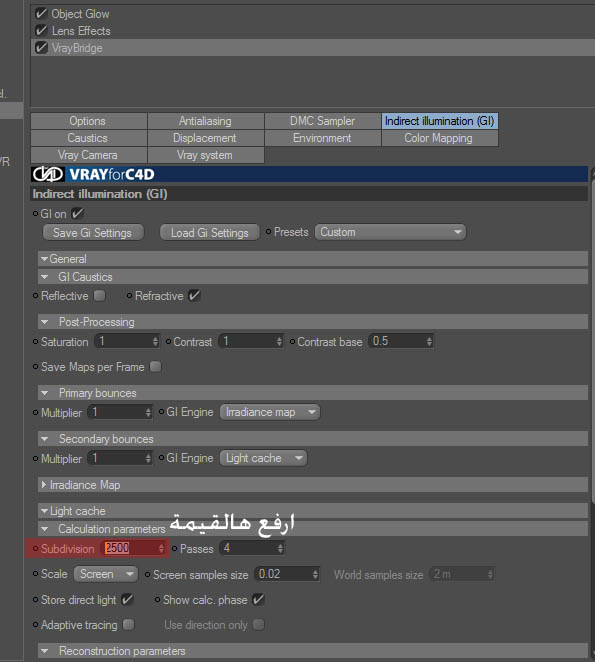Screen dimensions: 595x662
Task: Toggle the Lens Effects checkbox
Action: tap(41, 30)
